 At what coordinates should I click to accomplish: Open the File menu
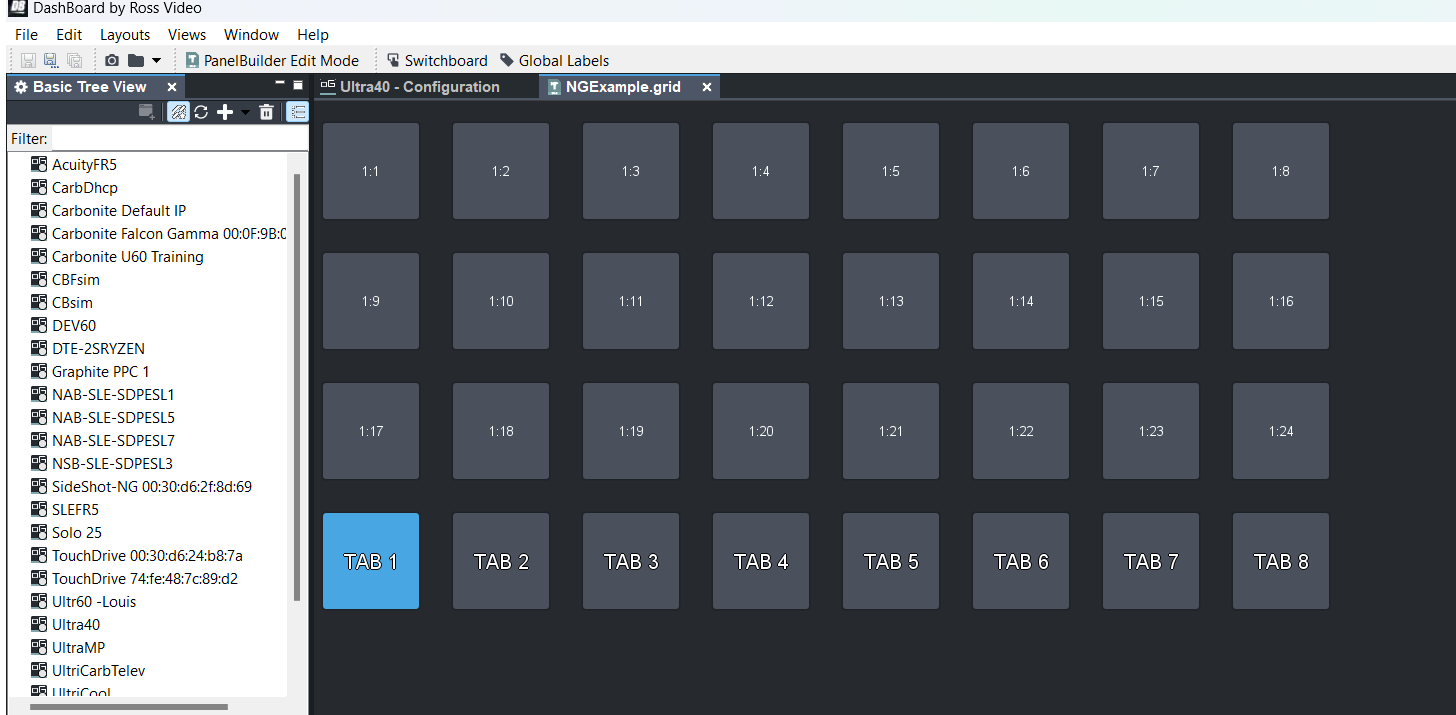[x=26, y=34]
